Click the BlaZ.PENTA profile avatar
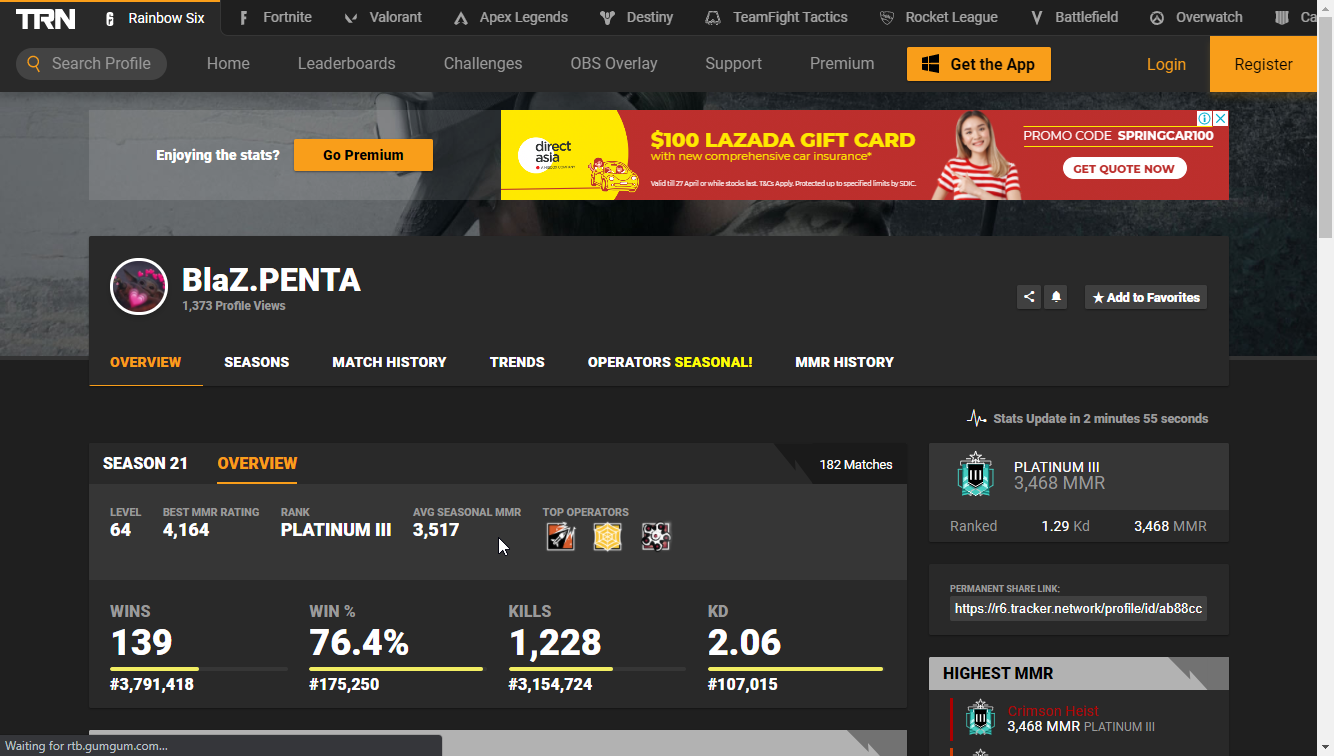 [138, 287]
